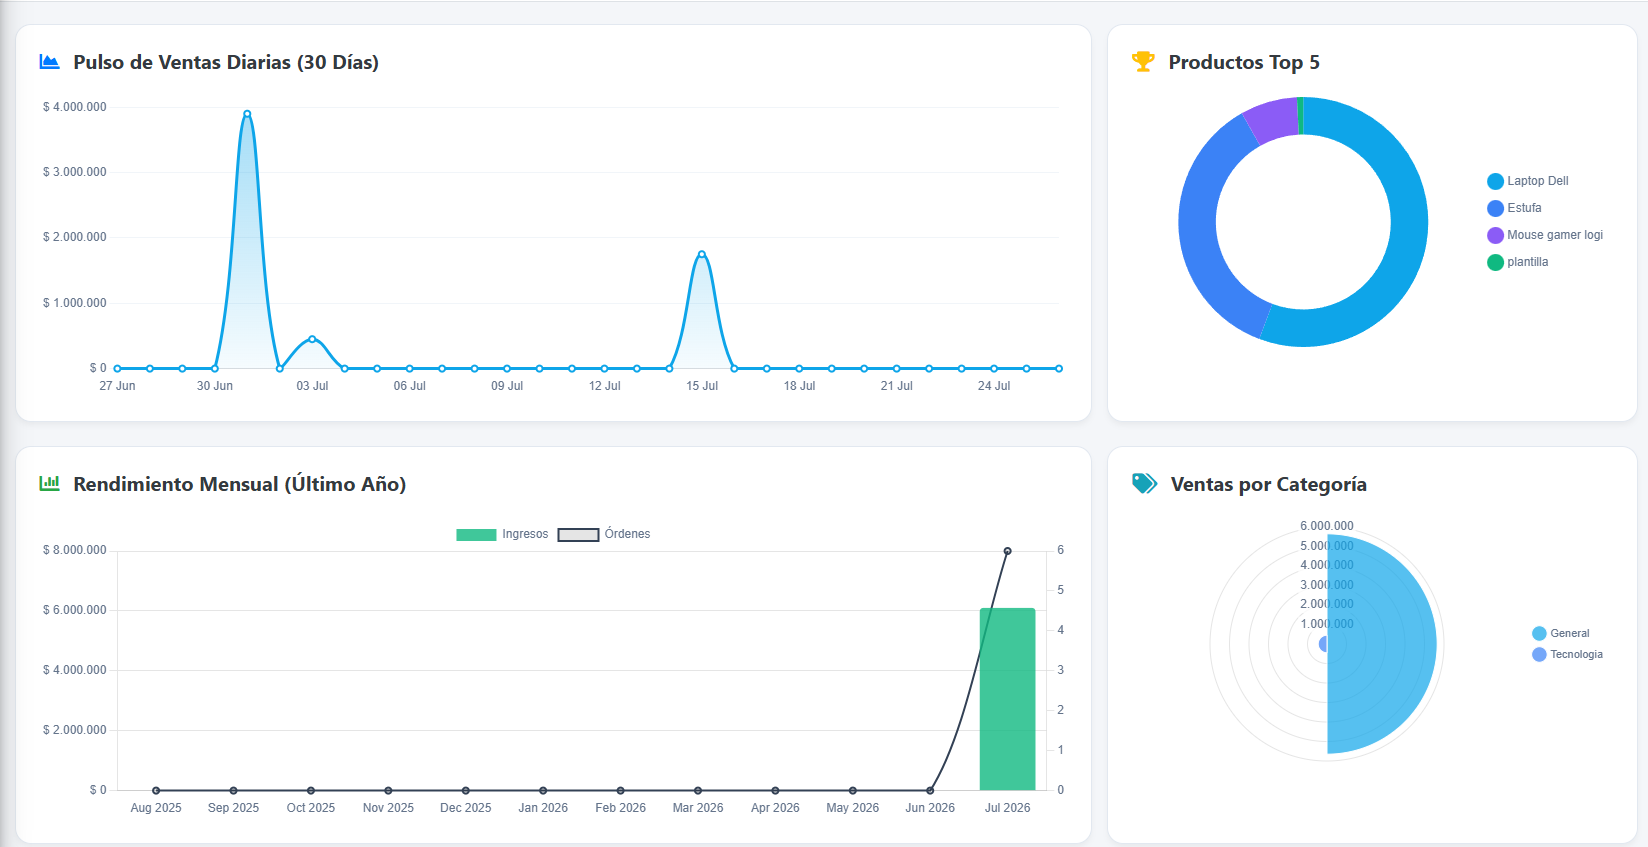Toggle the General category legend item

tap(1561, 633)
